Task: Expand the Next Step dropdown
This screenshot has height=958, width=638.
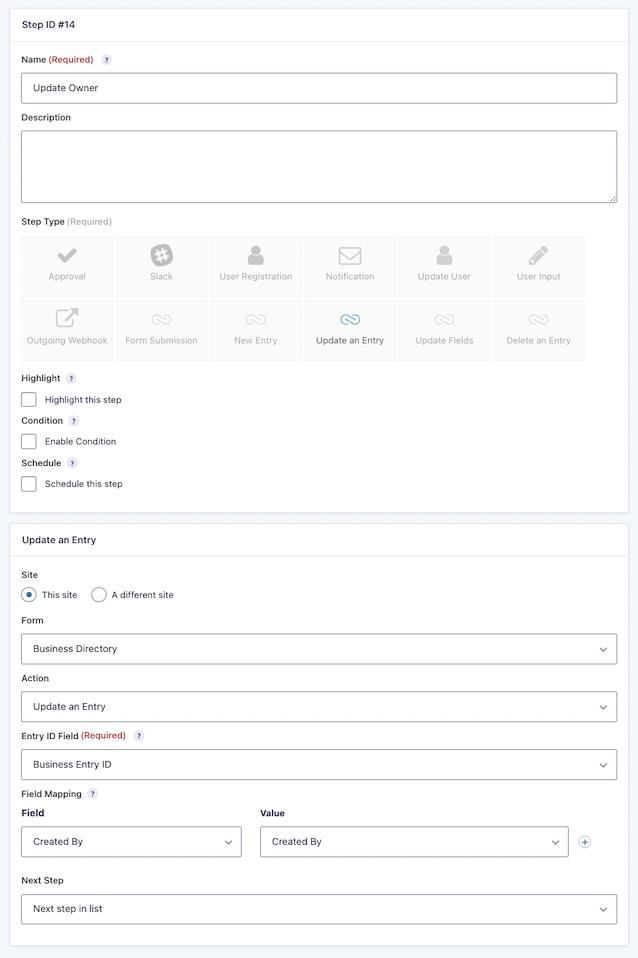Action: (x=318, y=909)
